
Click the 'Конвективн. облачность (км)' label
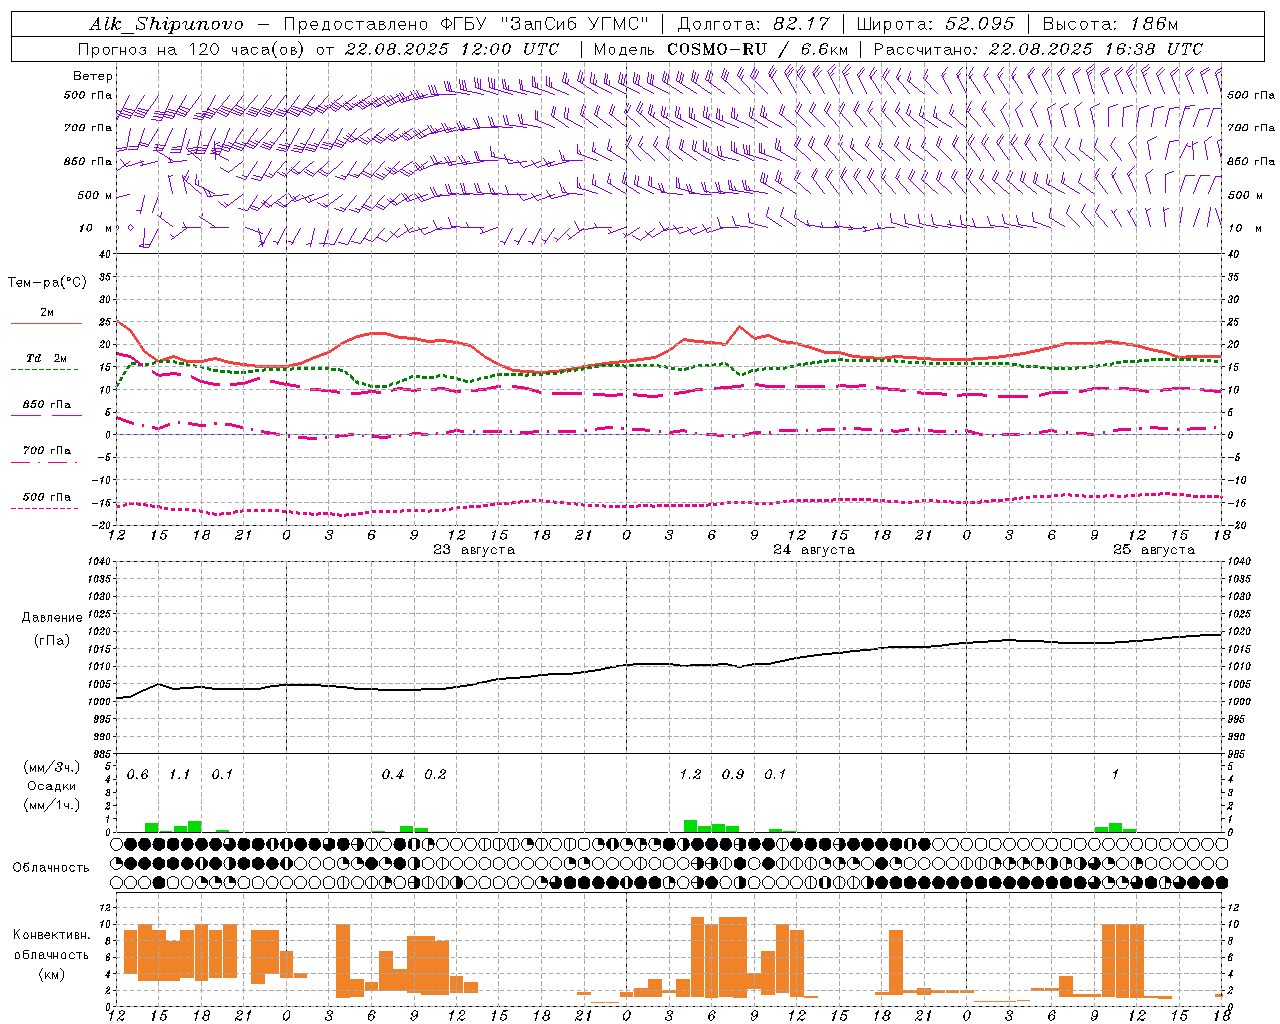pos(51,954)
